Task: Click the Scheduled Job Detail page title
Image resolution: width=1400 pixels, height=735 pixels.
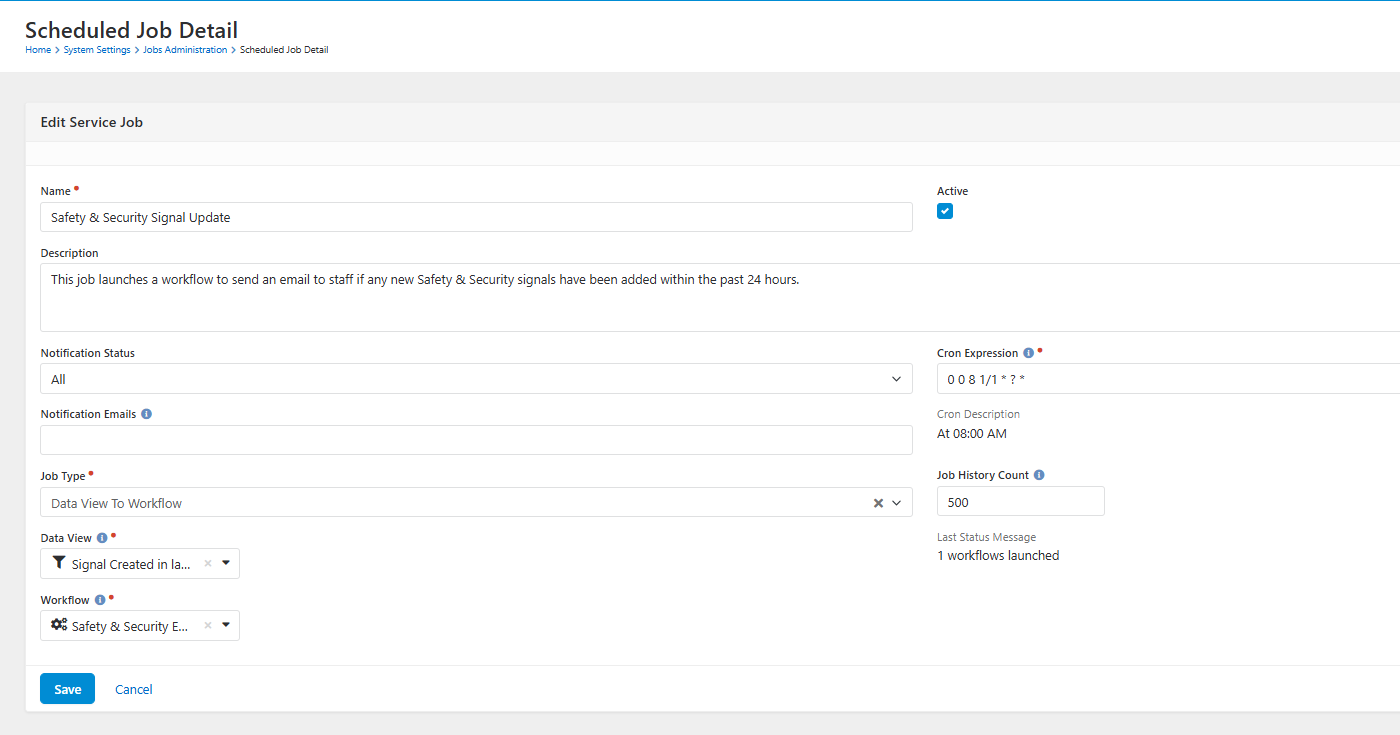Action: click(x=132, y=30)
